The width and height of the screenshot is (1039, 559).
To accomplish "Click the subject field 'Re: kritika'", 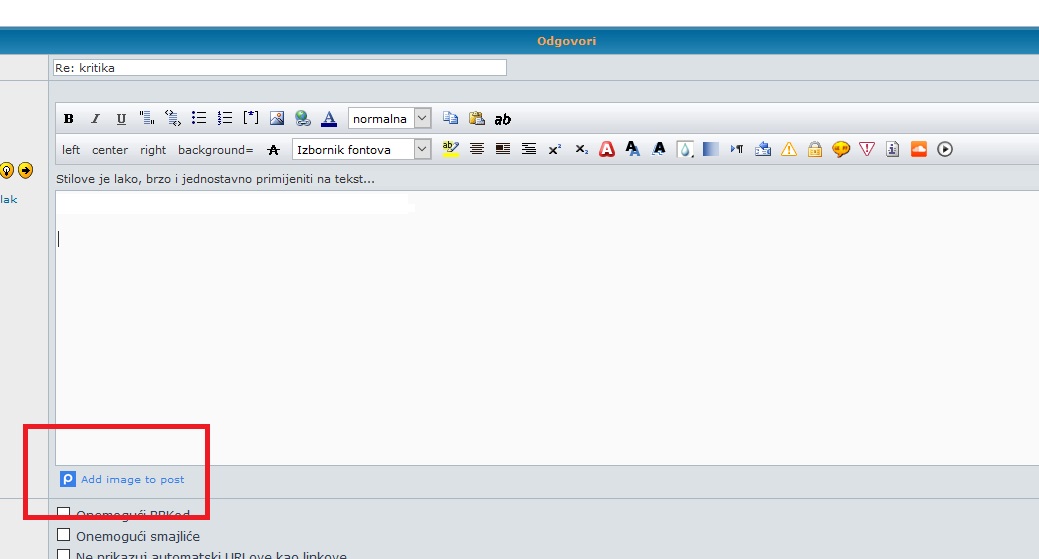I will [280, 68].
